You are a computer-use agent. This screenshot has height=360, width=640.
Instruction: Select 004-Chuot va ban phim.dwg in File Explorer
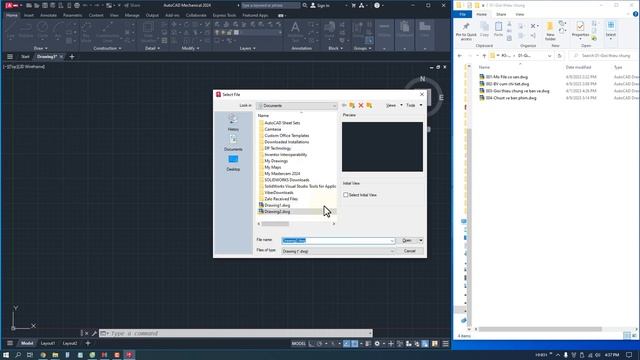tap(507, 98)
